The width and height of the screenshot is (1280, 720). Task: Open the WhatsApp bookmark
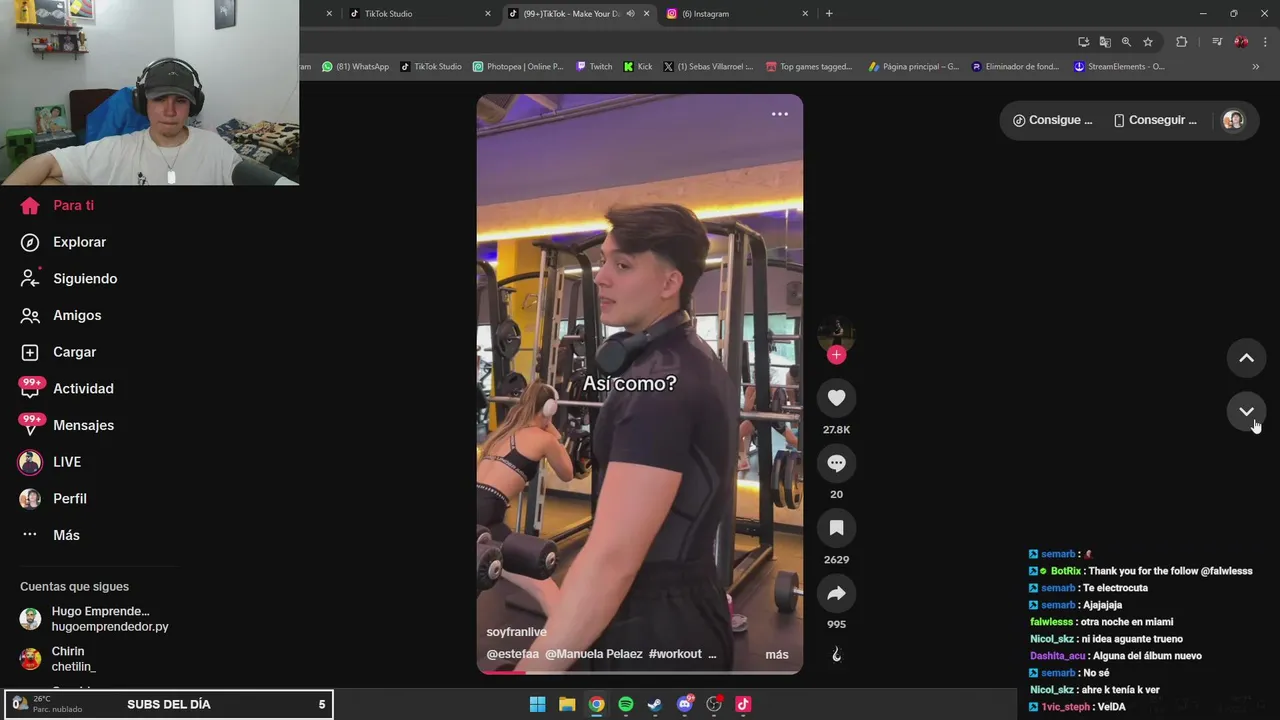tap(355, 67)
